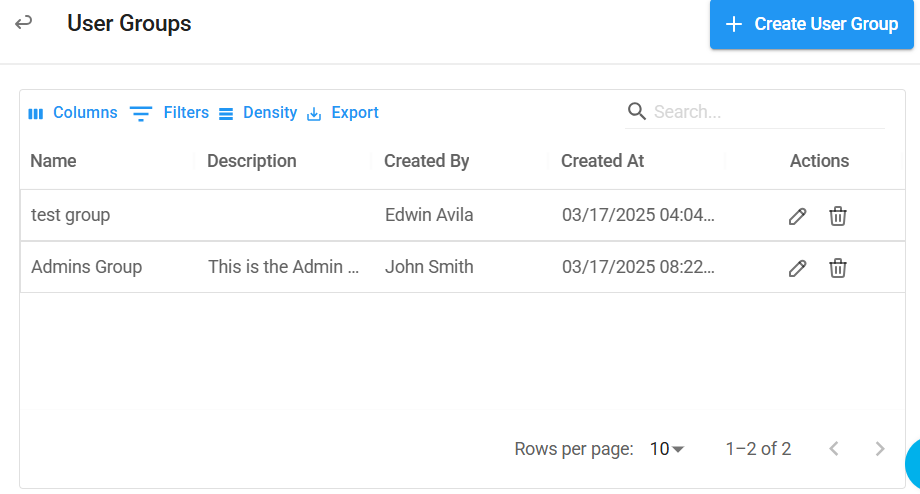Image resolution: width=920 pixels, height=494 pixels.
Task: Delete Admins Group using trash icon
Action: (838, 268)
